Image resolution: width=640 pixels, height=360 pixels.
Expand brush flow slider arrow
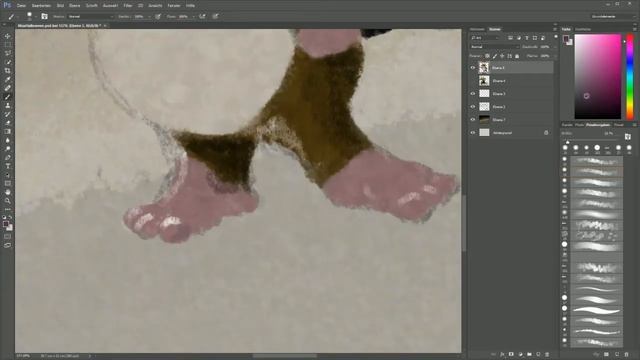193,17
